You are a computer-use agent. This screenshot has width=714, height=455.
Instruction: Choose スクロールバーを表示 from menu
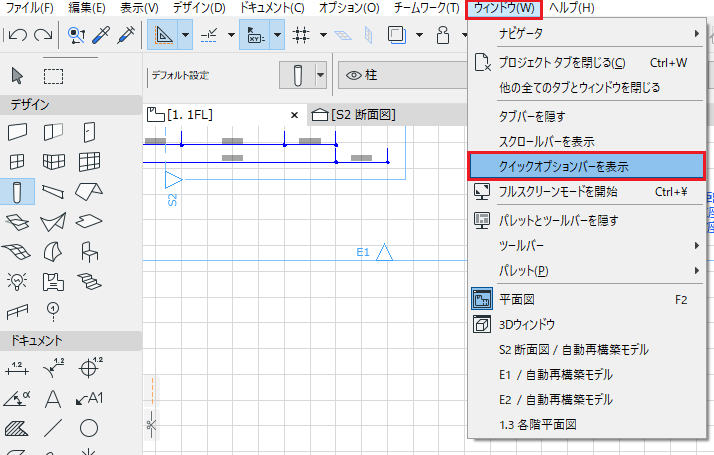(587, 142)
